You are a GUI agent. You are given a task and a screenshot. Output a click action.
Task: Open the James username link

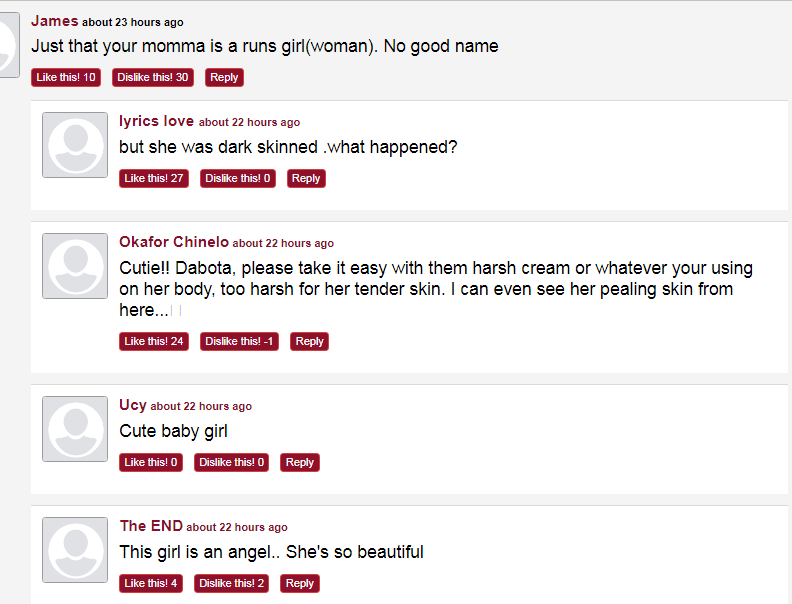(55, 21)
